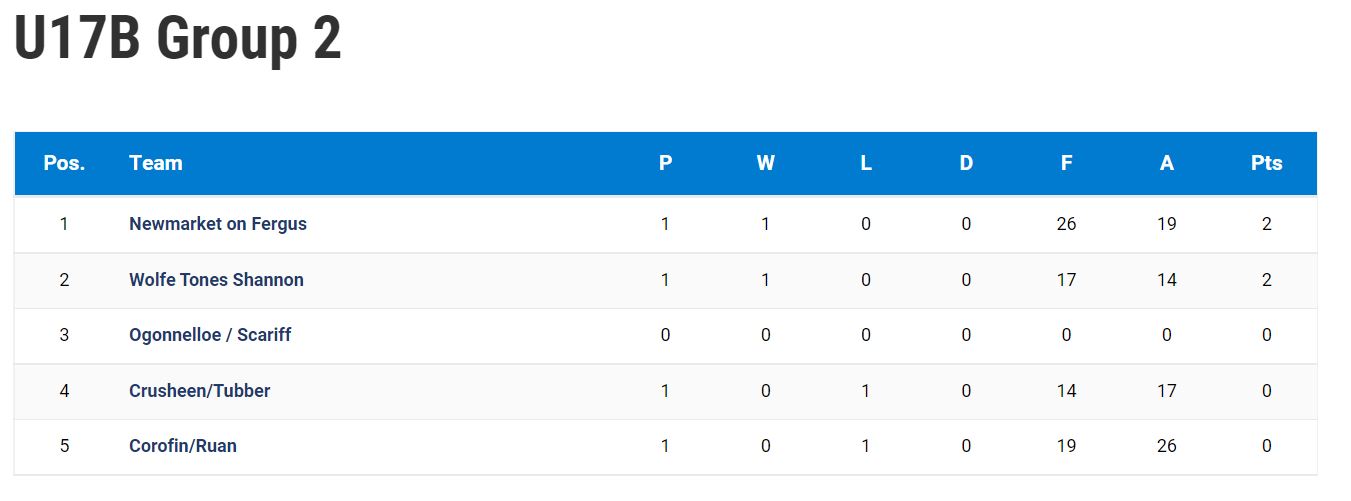Click the Team column header

pyautogui.click(x=156, y=163)
